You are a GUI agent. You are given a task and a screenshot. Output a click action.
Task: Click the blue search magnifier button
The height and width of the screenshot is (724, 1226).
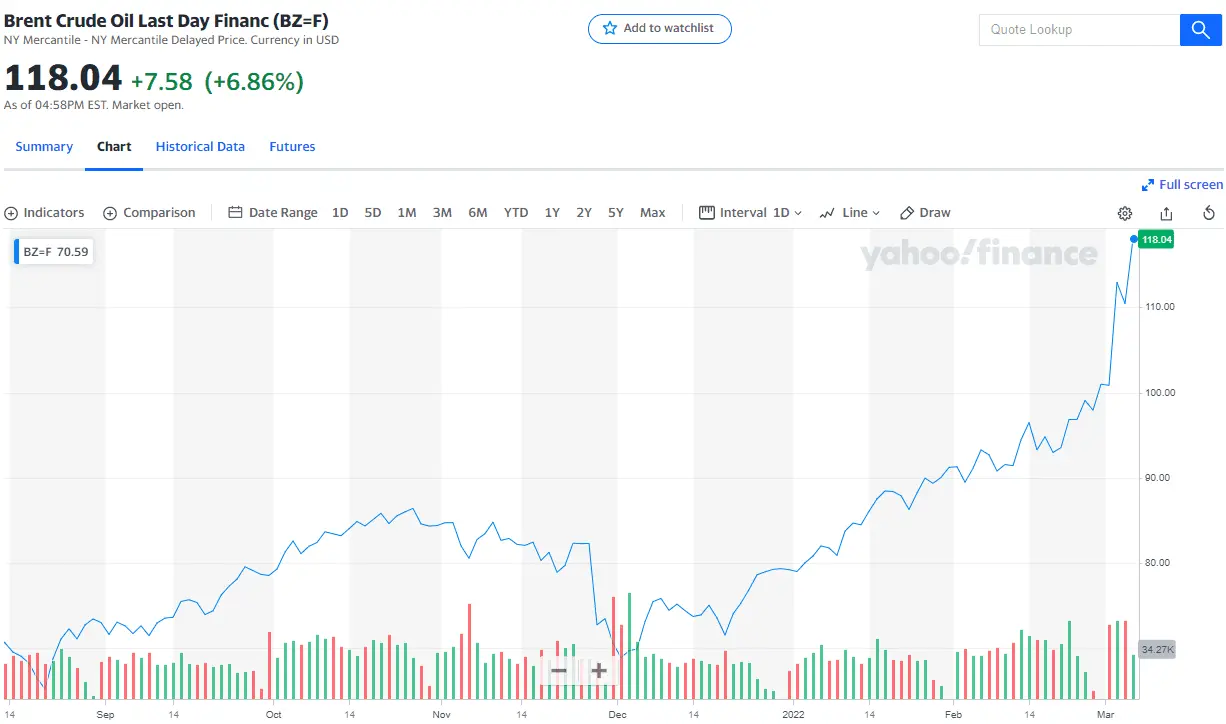pyautogui.click(x=1201, y=30)
